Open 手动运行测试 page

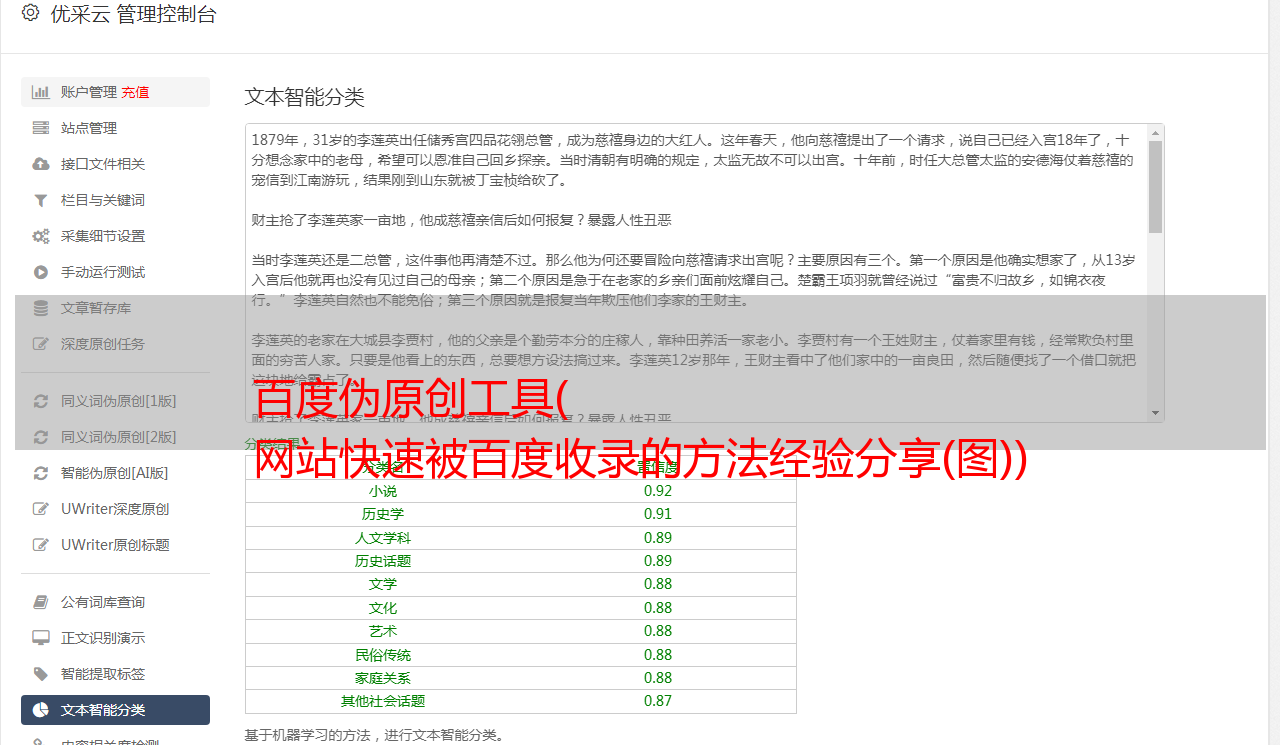[x=115, y=272]
